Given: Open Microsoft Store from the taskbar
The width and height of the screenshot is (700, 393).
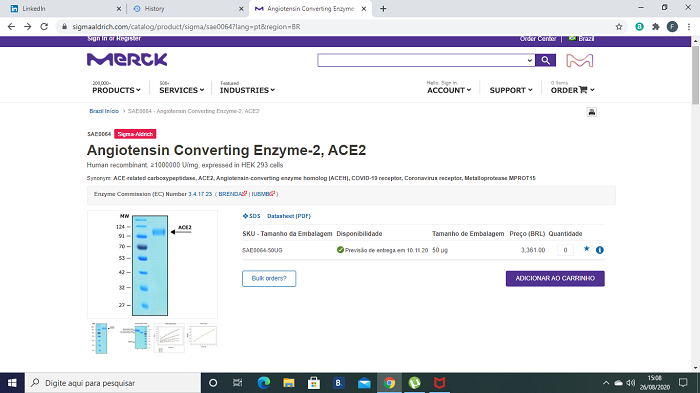Looking at the screenshot, I should tap(314, 383).
